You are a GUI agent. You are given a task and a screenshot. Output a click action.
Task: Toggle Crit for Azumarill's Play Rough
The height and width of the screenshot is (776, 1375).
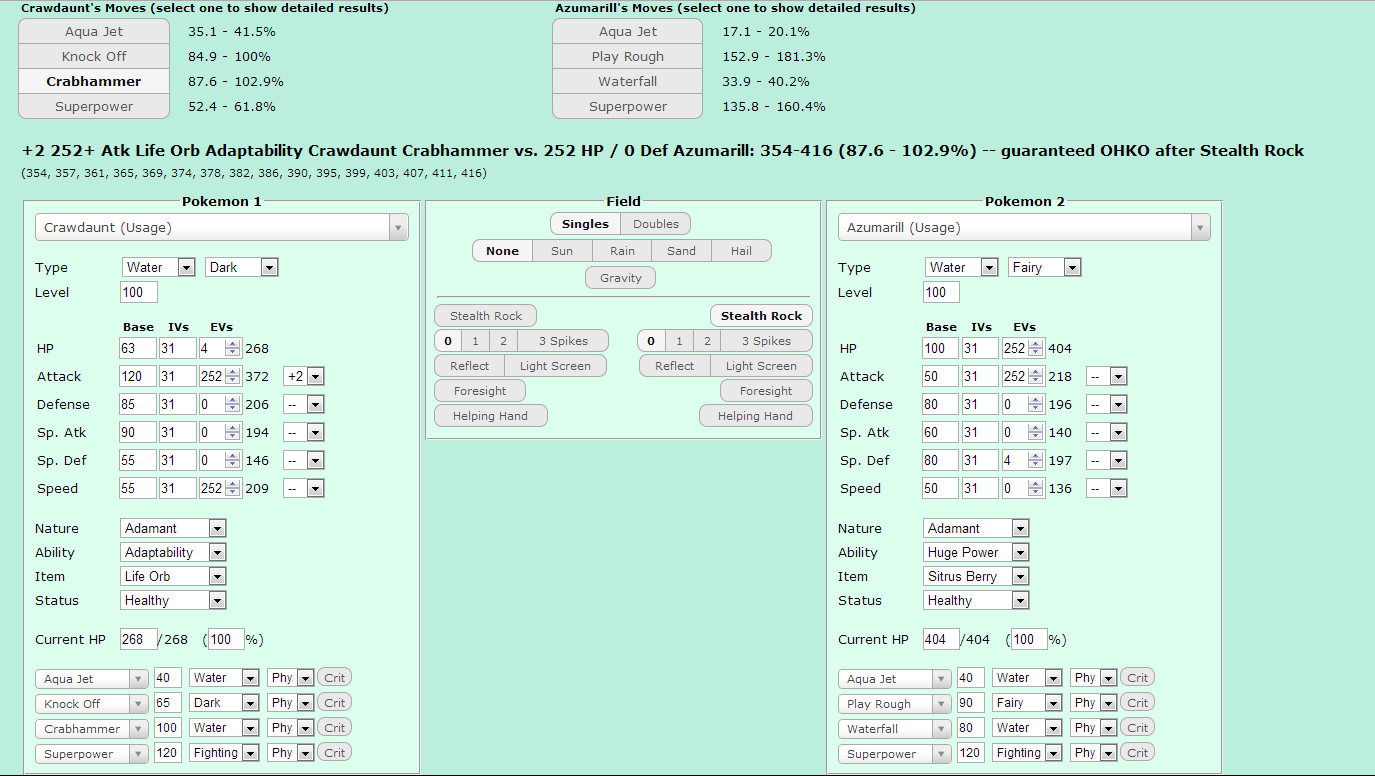click(x=1137, y=702)
